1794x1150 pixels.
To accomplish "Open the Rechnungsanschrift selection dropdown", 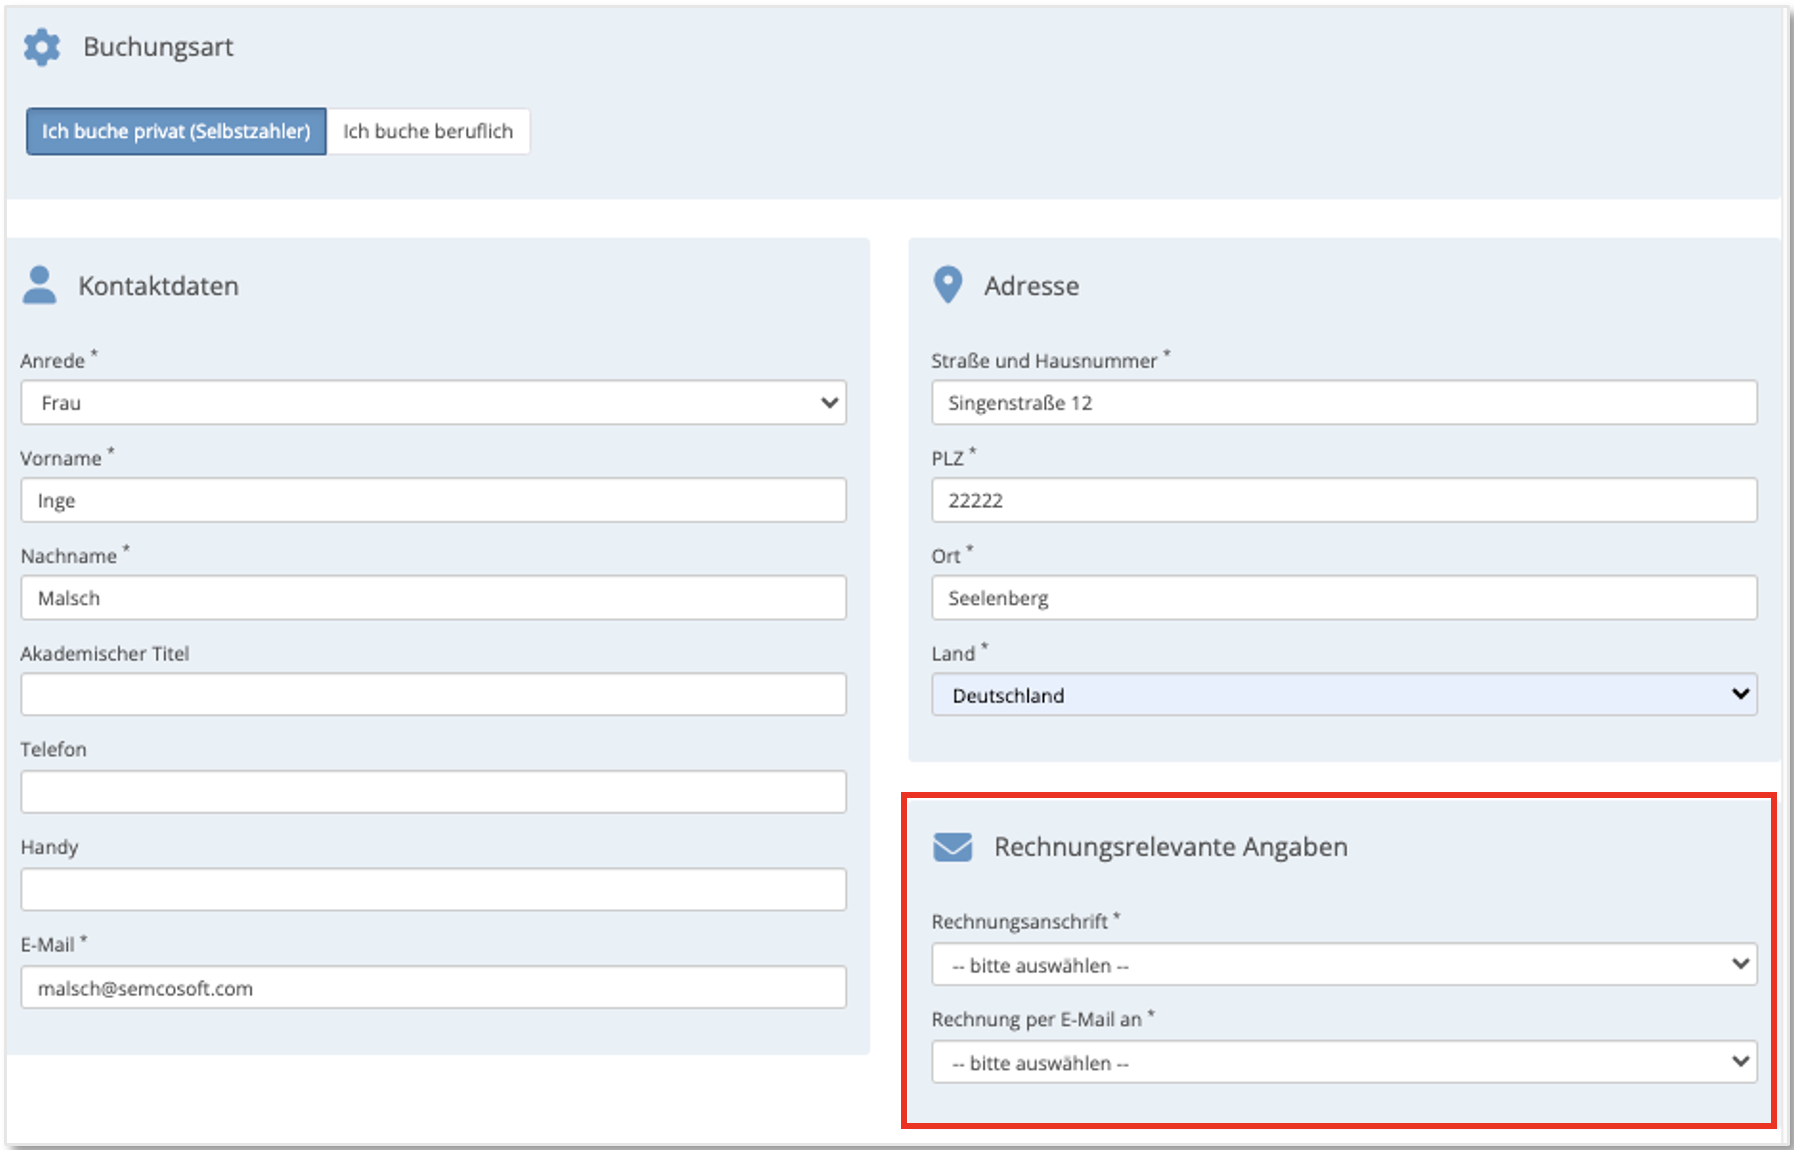I will click(x=1343, y=964).
